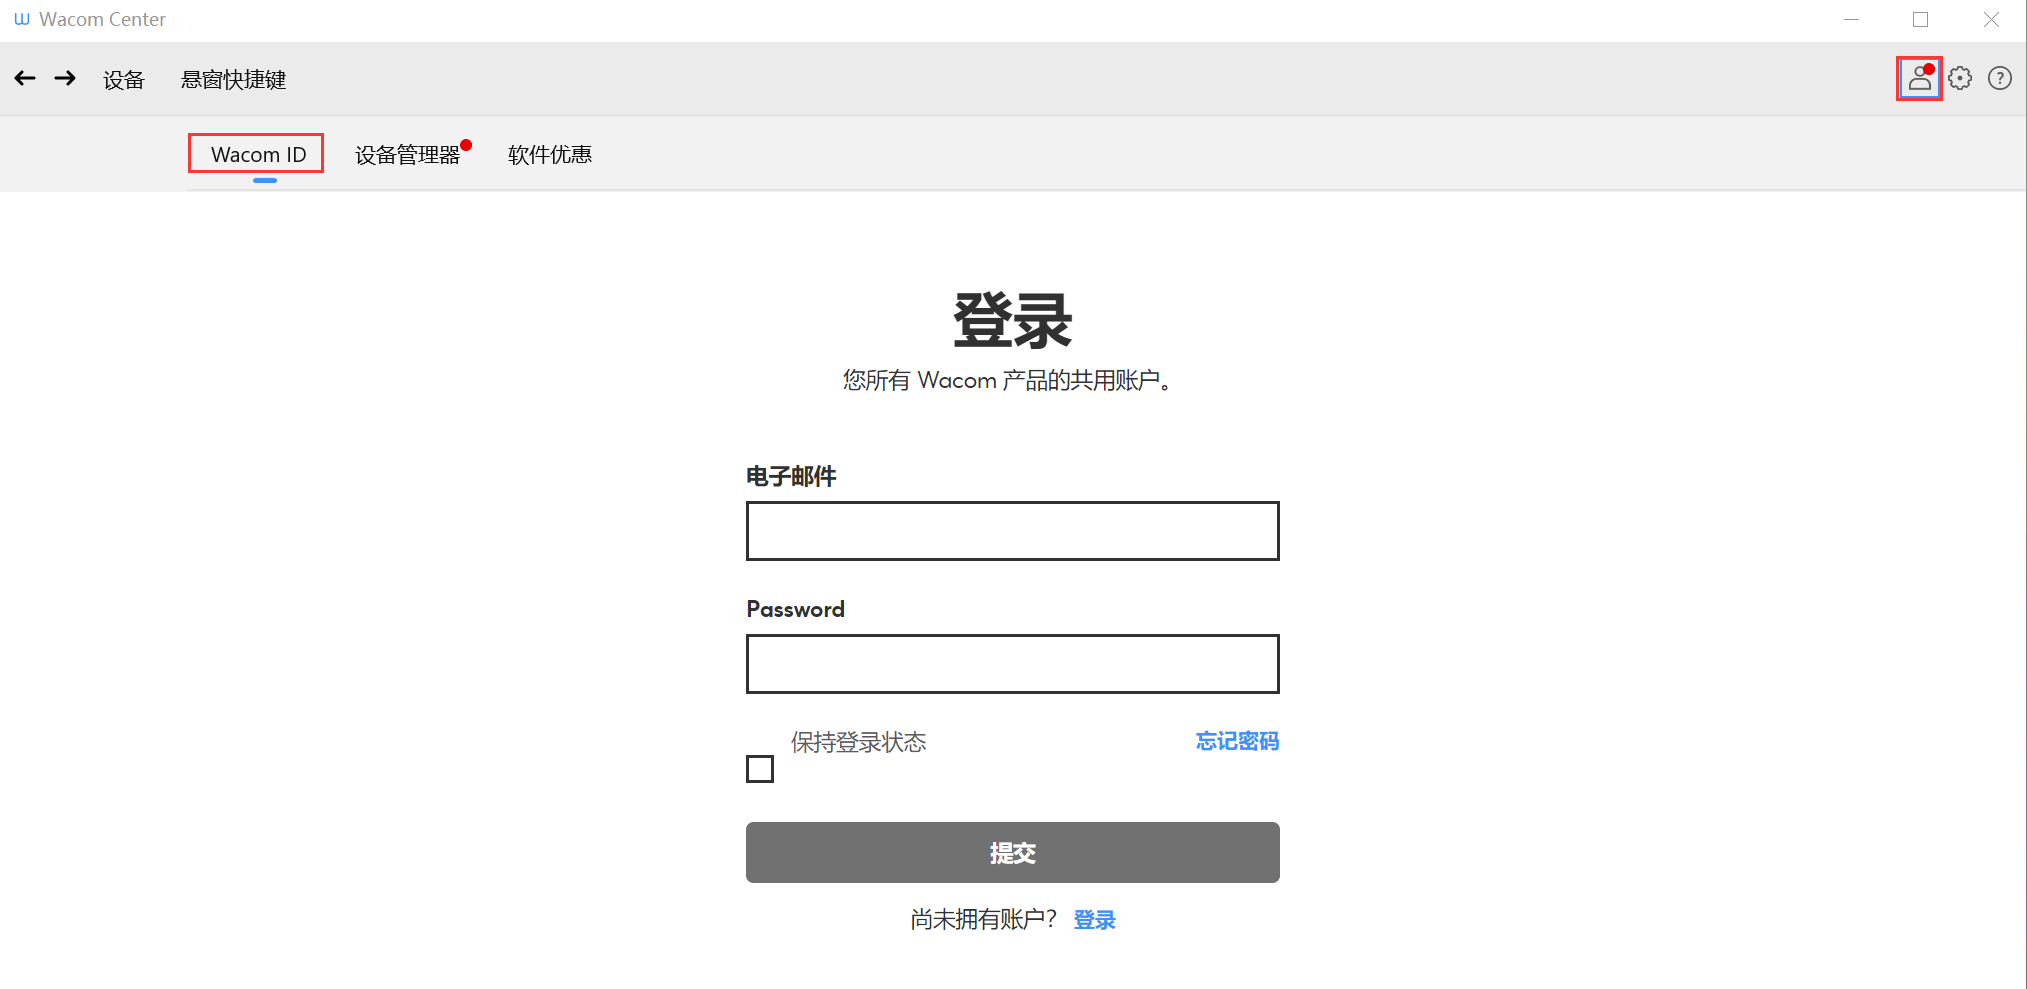Click the 提交 button
2027x989 pixels.
tap(1012, 852)
